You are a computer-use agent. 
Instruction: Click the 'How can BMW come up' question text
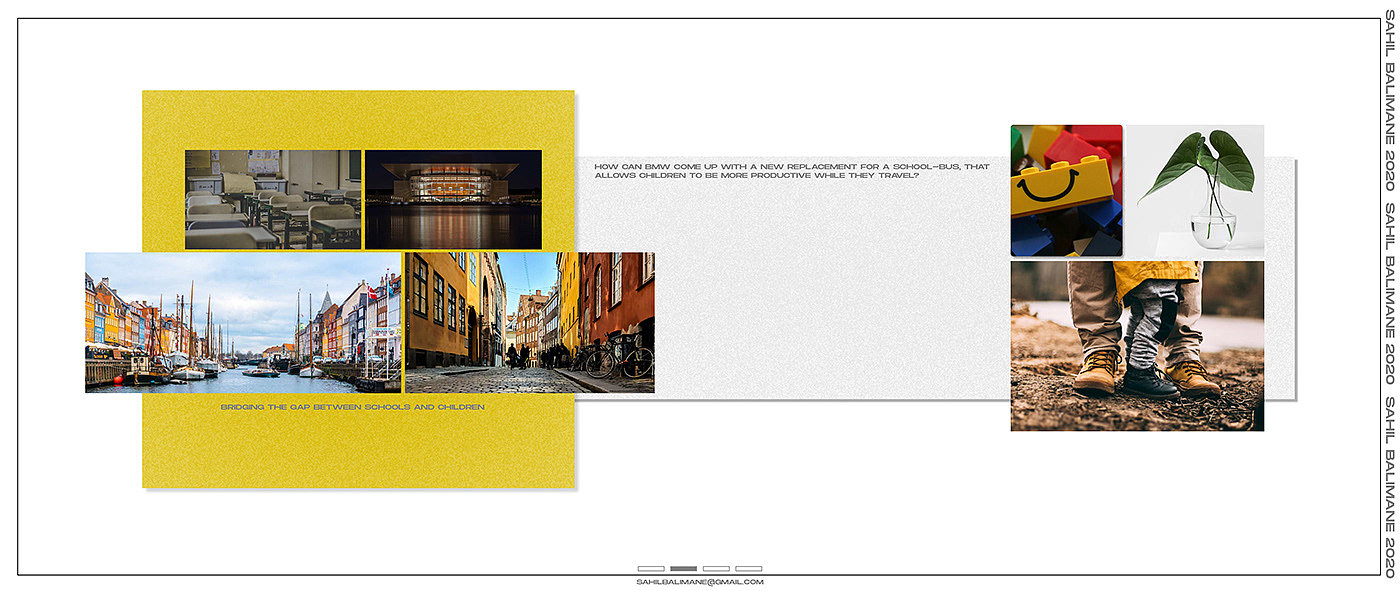806,171
